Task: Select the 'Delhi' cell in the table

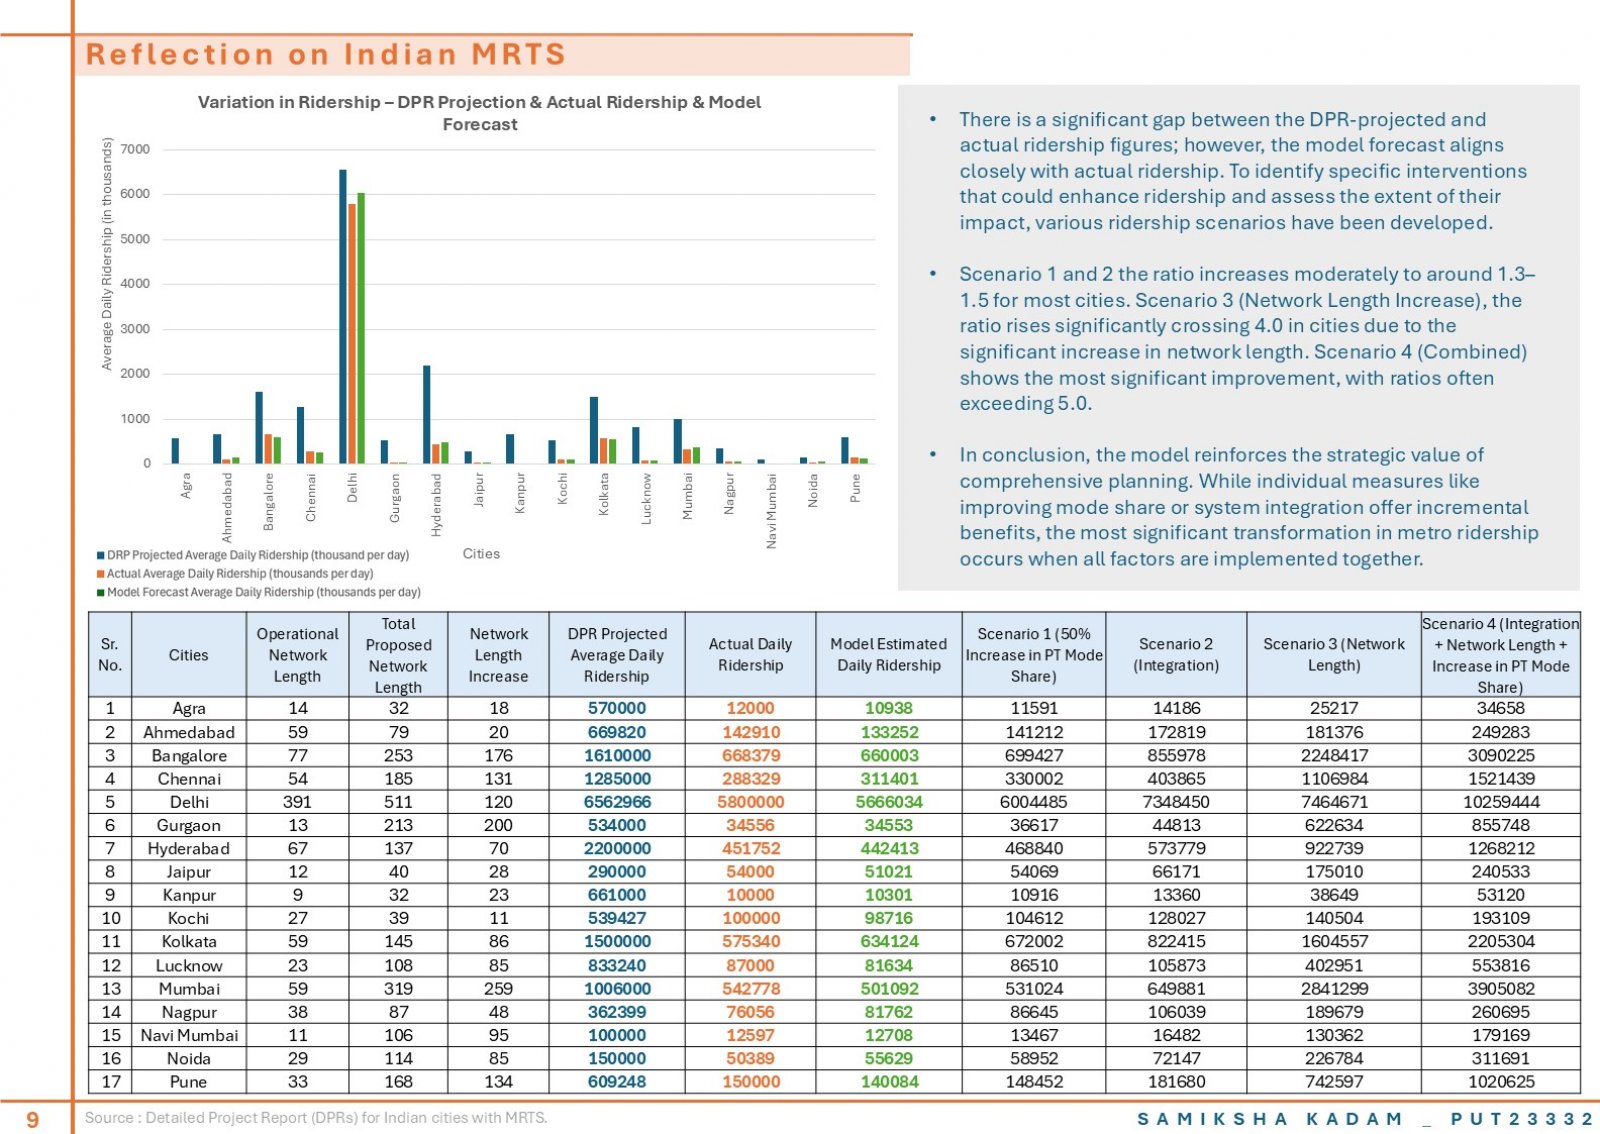Action: tap(189, 802)
